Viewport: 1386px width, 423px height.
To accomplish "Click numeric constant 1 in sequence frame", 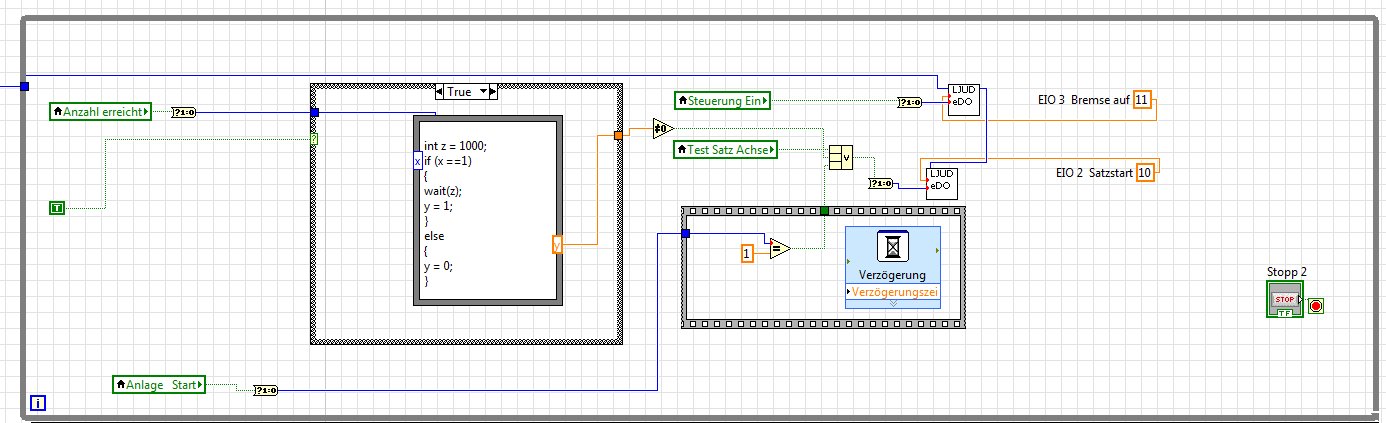I will pos(746,254).
